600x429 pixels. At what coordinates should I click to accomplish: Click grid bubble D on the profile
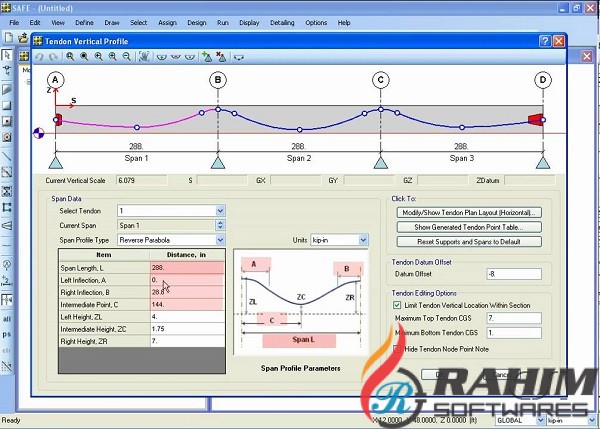pos(543,80)
